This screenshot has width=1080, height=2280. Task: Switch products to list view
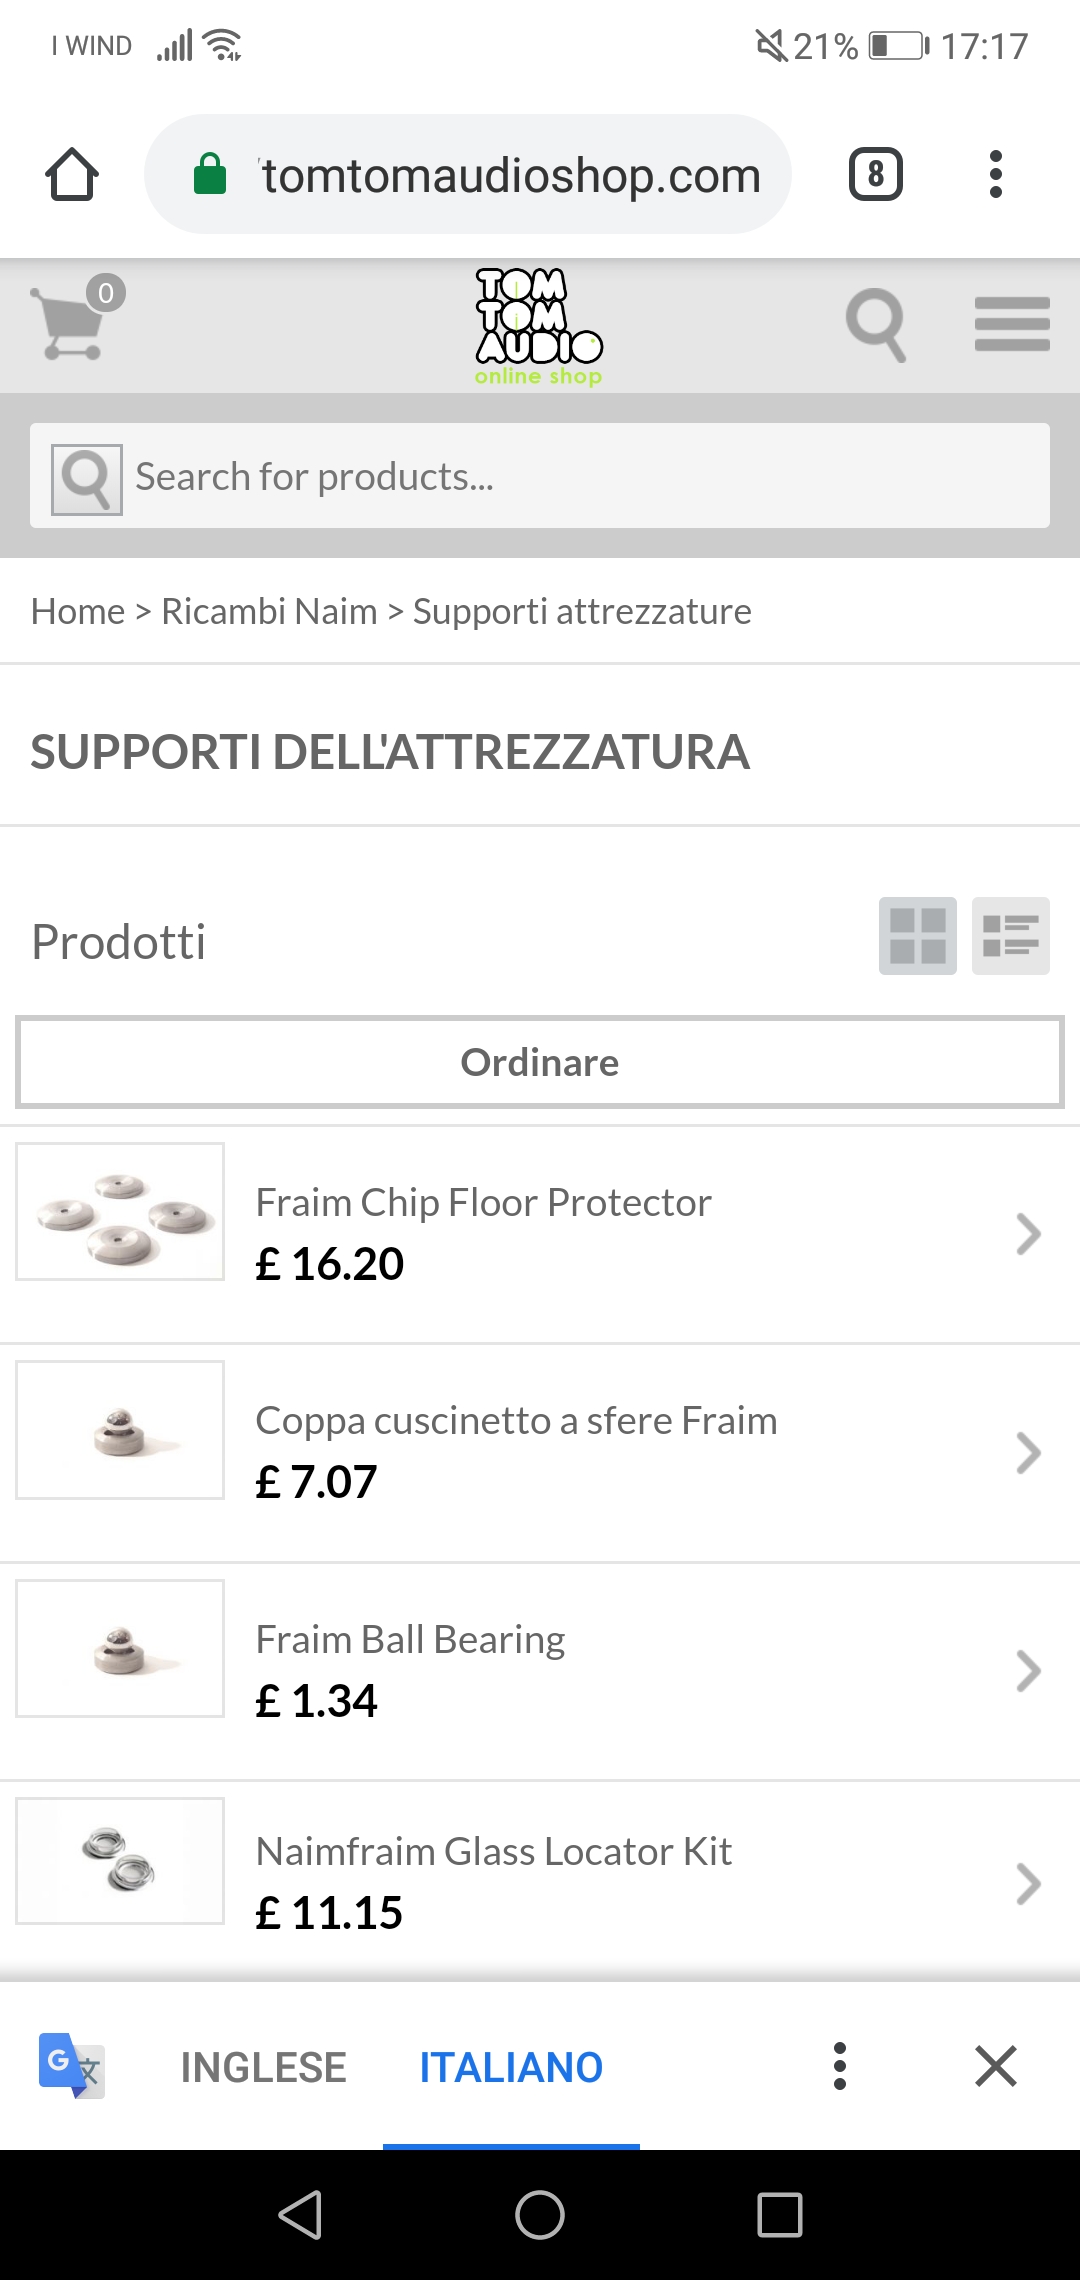coord(1010,936)
